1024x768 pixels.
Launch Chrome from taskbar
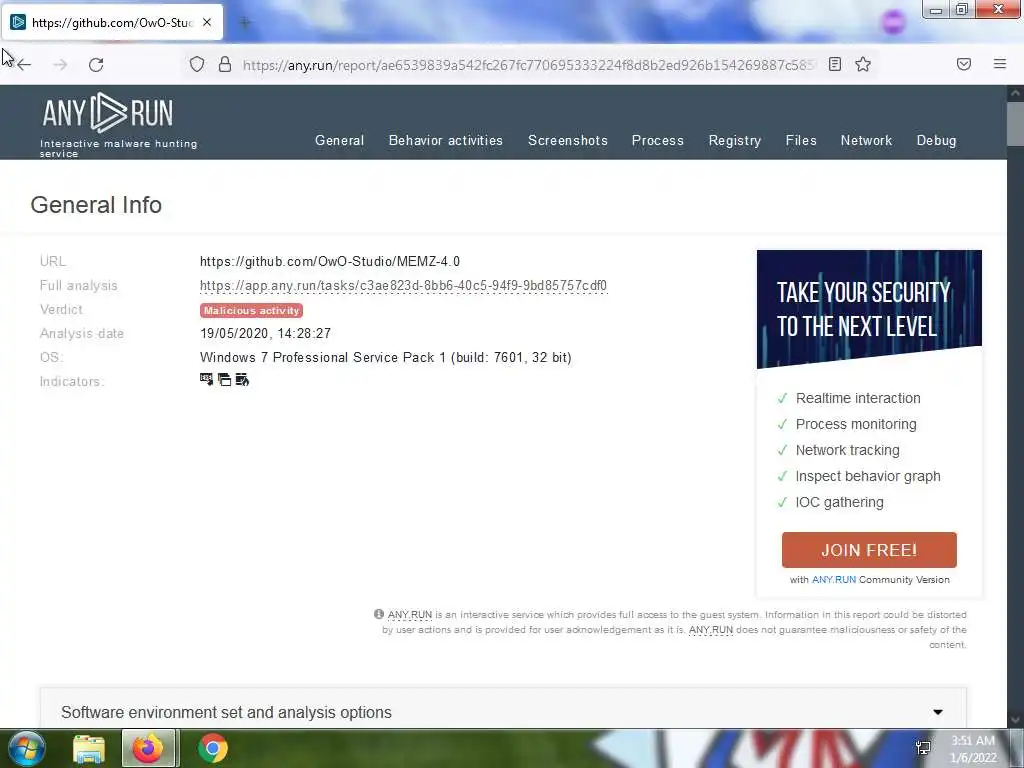(213, 748)
